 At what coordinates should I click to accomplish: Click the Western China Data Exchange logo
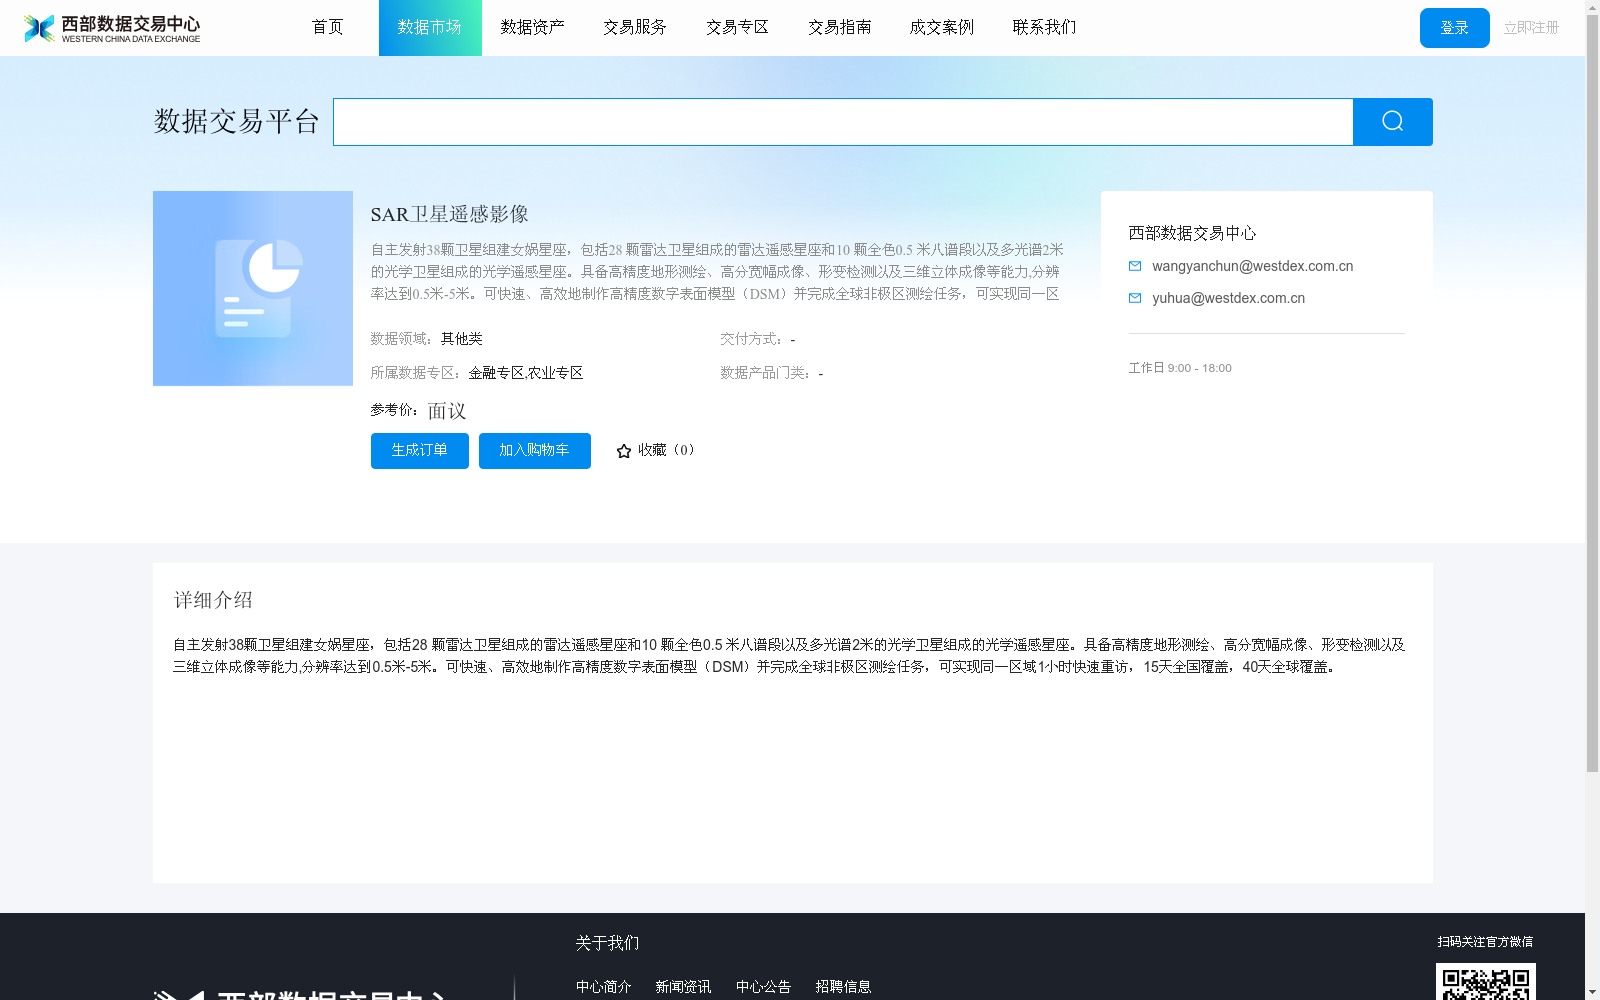(x=112, y=28)
